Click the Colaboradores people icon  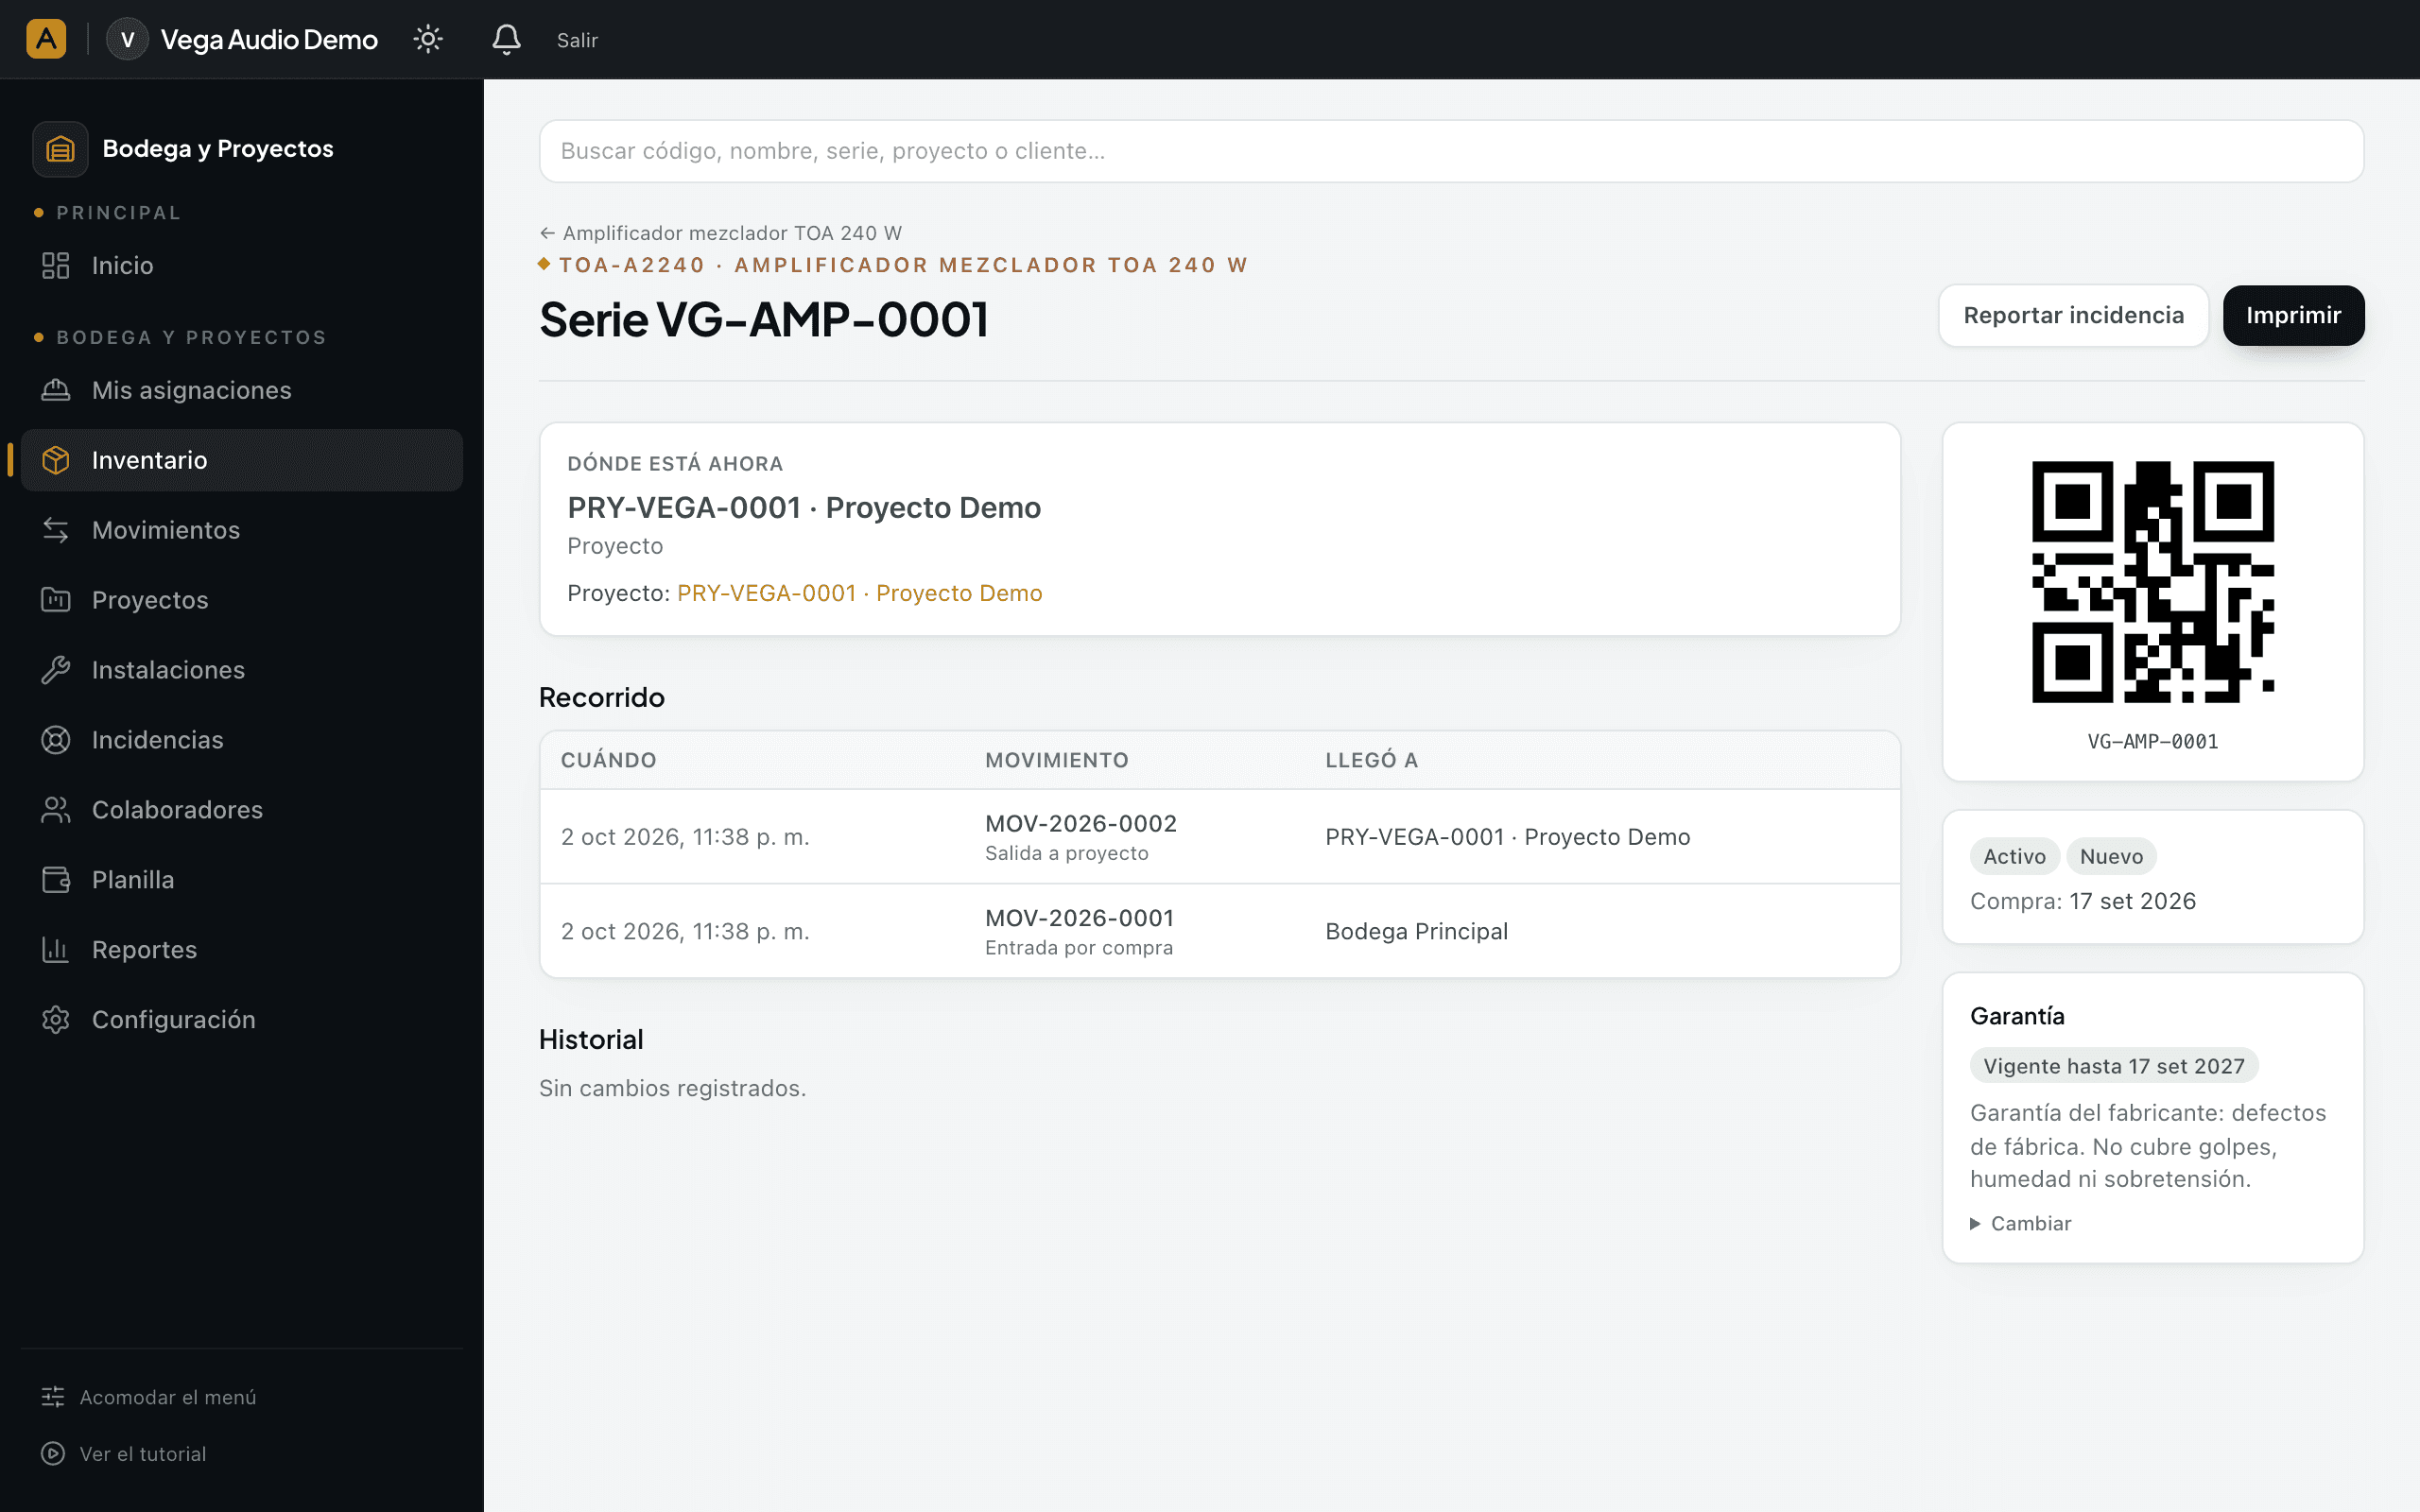point(56,810)
